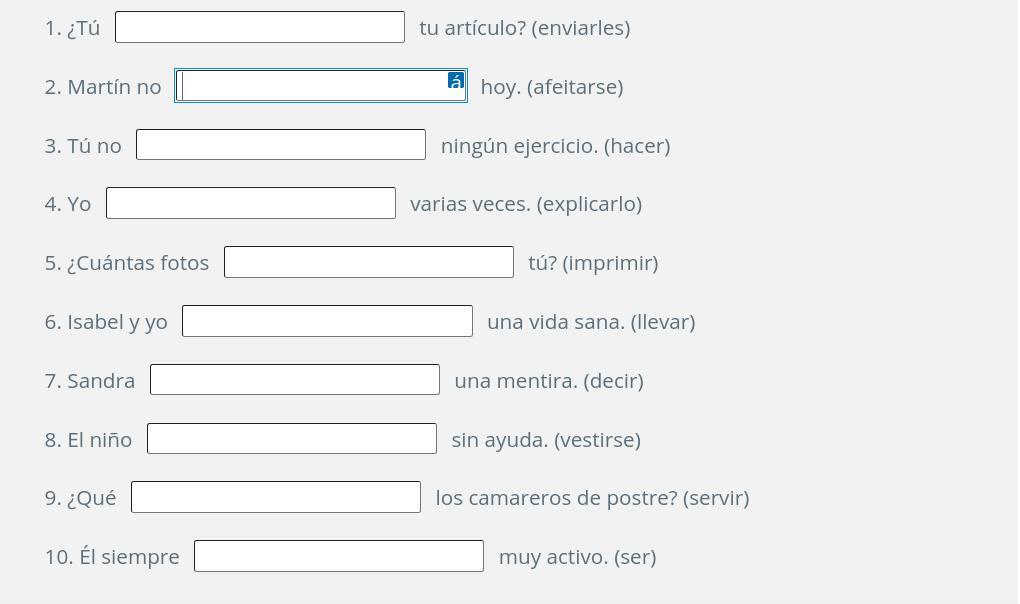Click the text 'una mentira. (decir)'
1020x604 pixels.
click(549, 381)
